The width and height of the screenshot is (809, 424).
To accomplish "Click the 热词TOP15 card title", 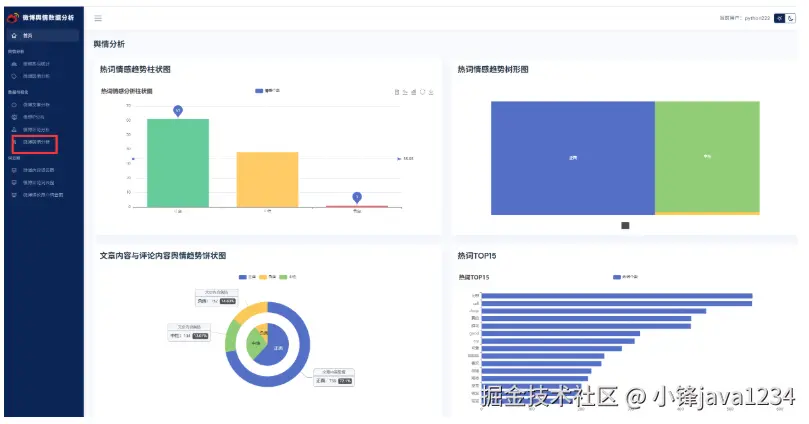I will coord(477,256).
